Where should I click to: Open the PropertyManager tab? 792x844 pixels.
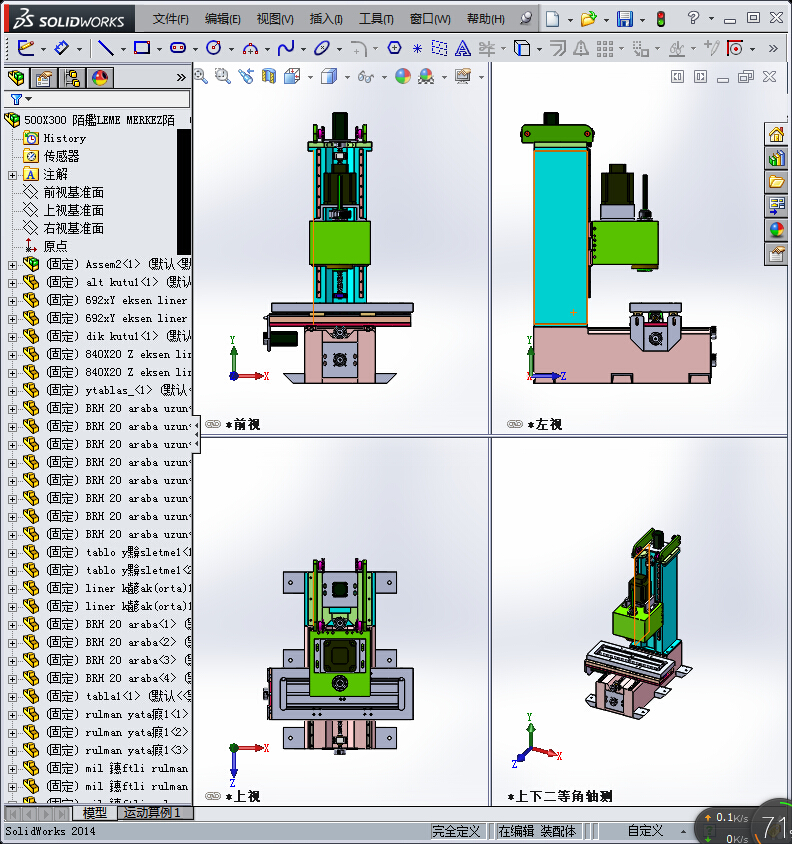point(44,78)
